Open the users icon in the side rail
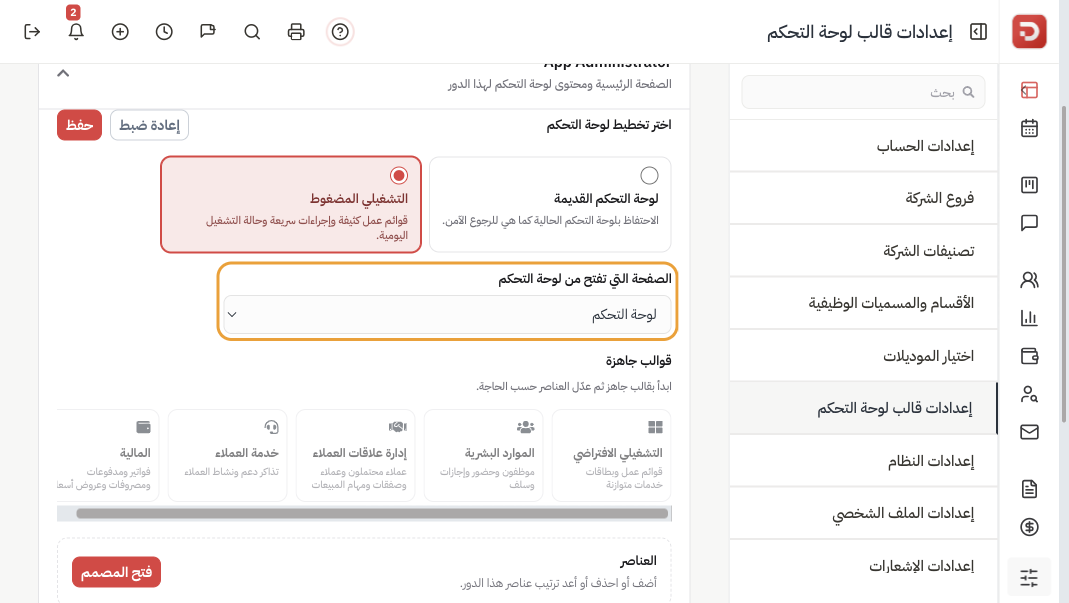Screen dimensions: 1069x603 1029,280
